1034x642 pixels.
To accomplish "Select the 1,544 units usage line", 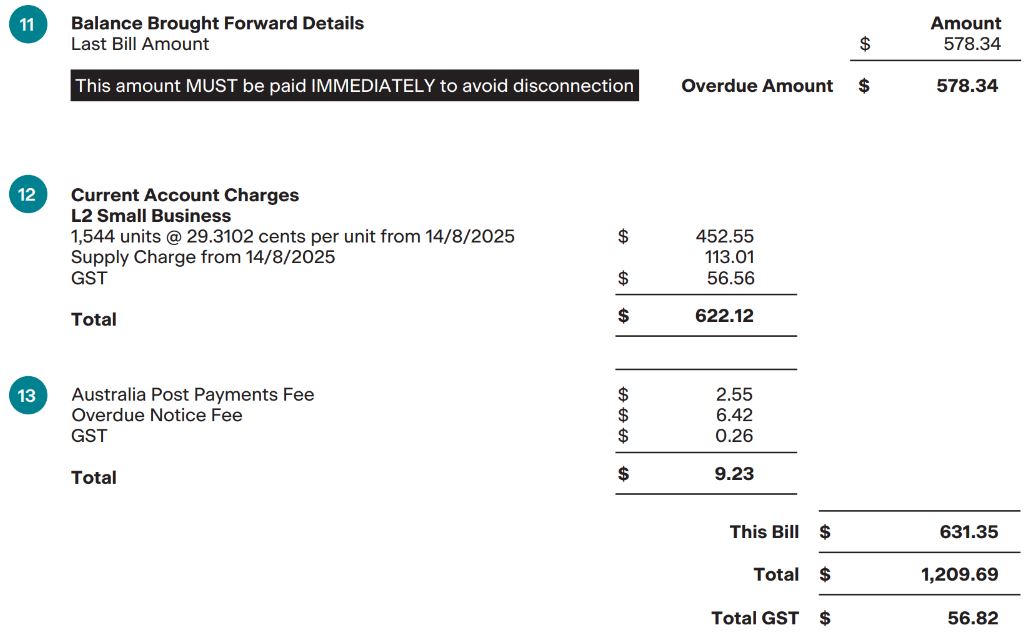I will point(293,237).
